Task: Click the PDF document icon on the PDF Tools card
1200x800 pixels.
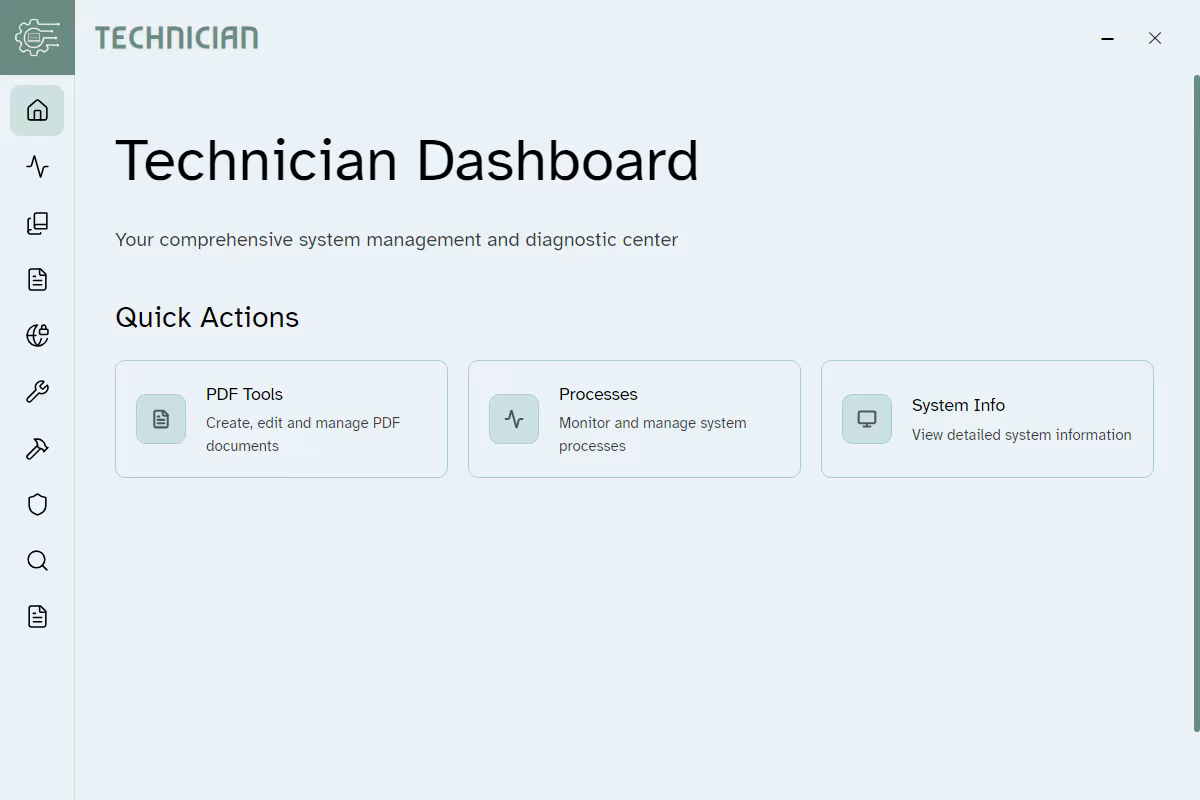Action: pos(160,418)
